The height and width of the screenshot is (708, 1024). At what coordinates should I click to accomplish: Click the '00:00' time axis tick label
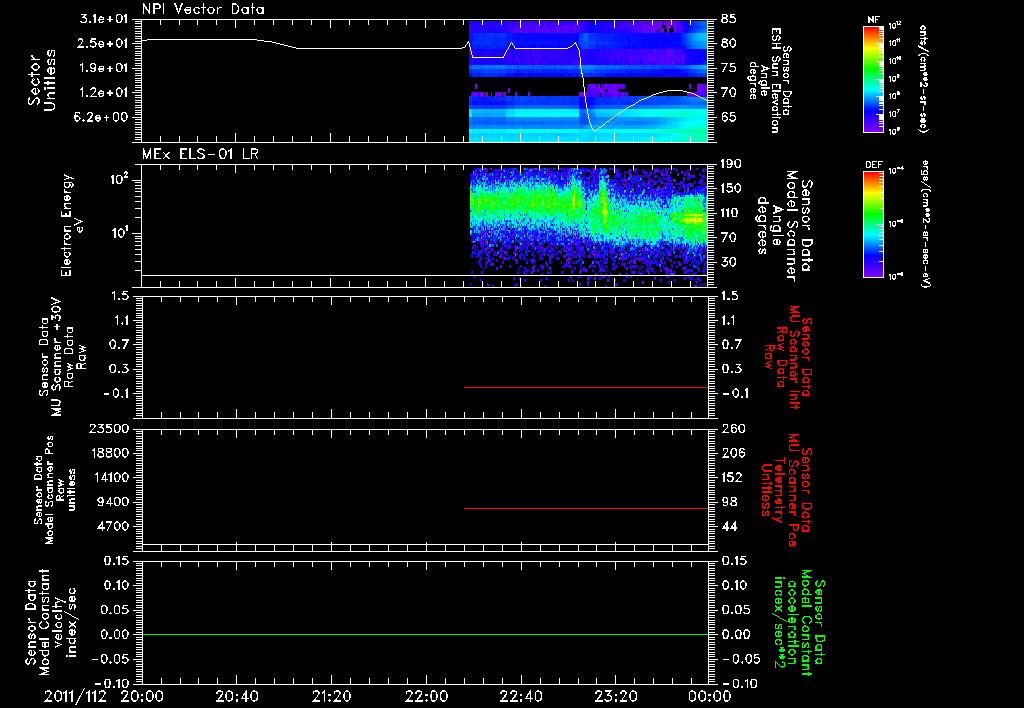710,696
